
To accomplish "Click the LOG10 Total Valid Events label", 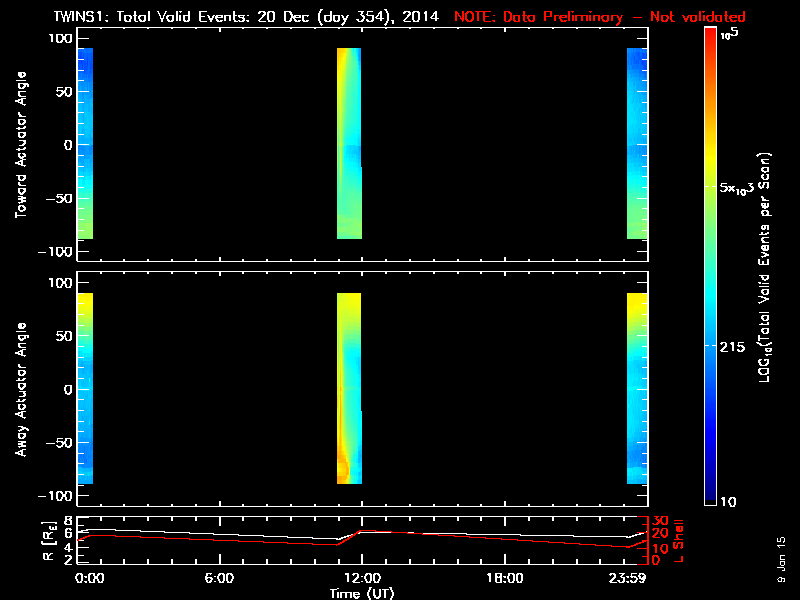I will (x=768, y=268).
